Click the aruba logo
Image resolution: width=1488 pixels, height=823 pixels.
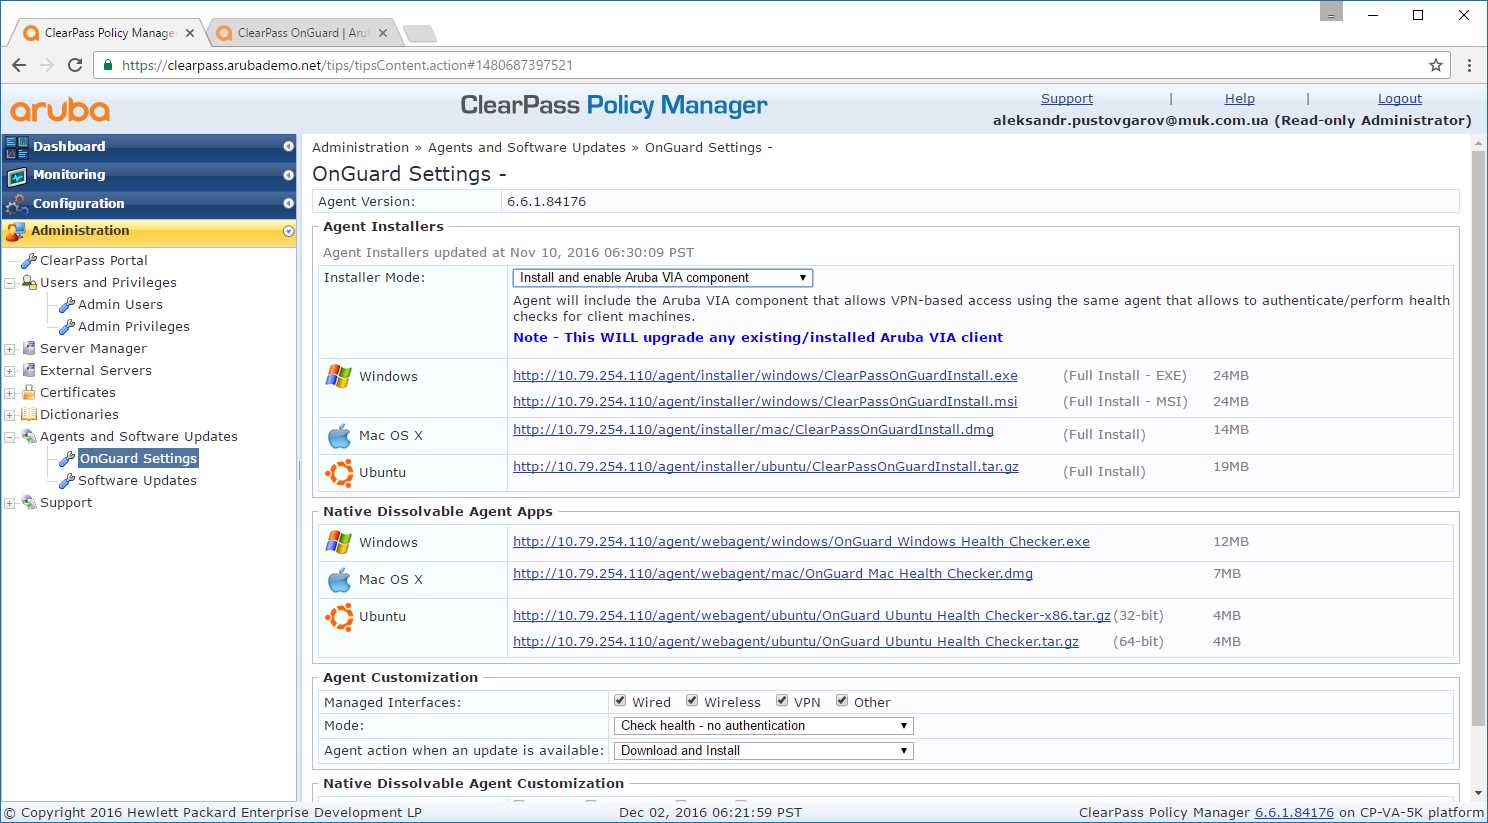[60, 109]
